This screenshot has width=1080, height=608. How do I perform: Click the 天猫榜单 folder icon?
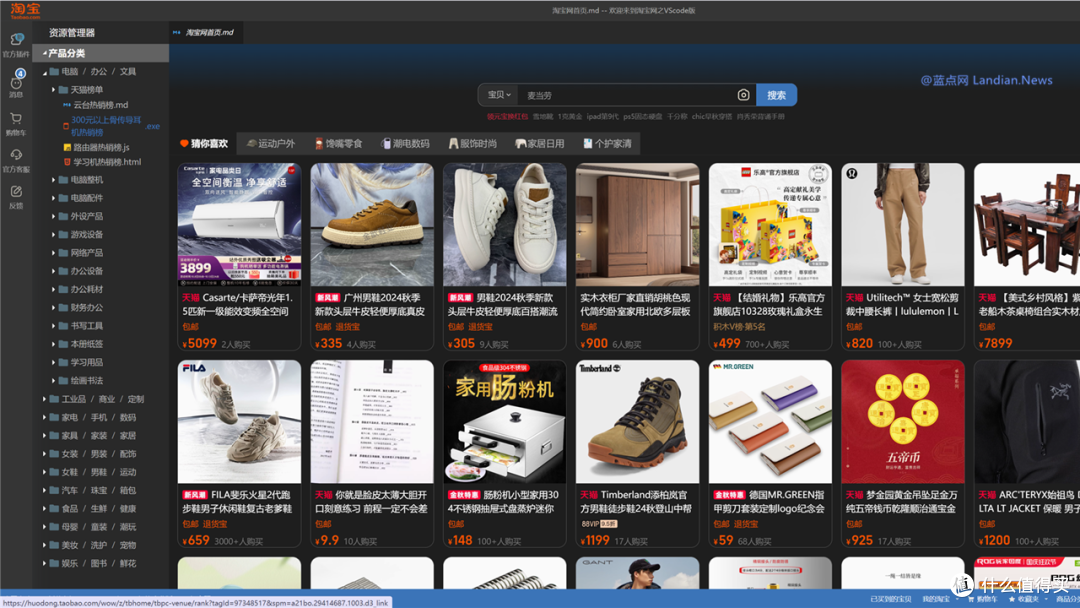point(63,90)
